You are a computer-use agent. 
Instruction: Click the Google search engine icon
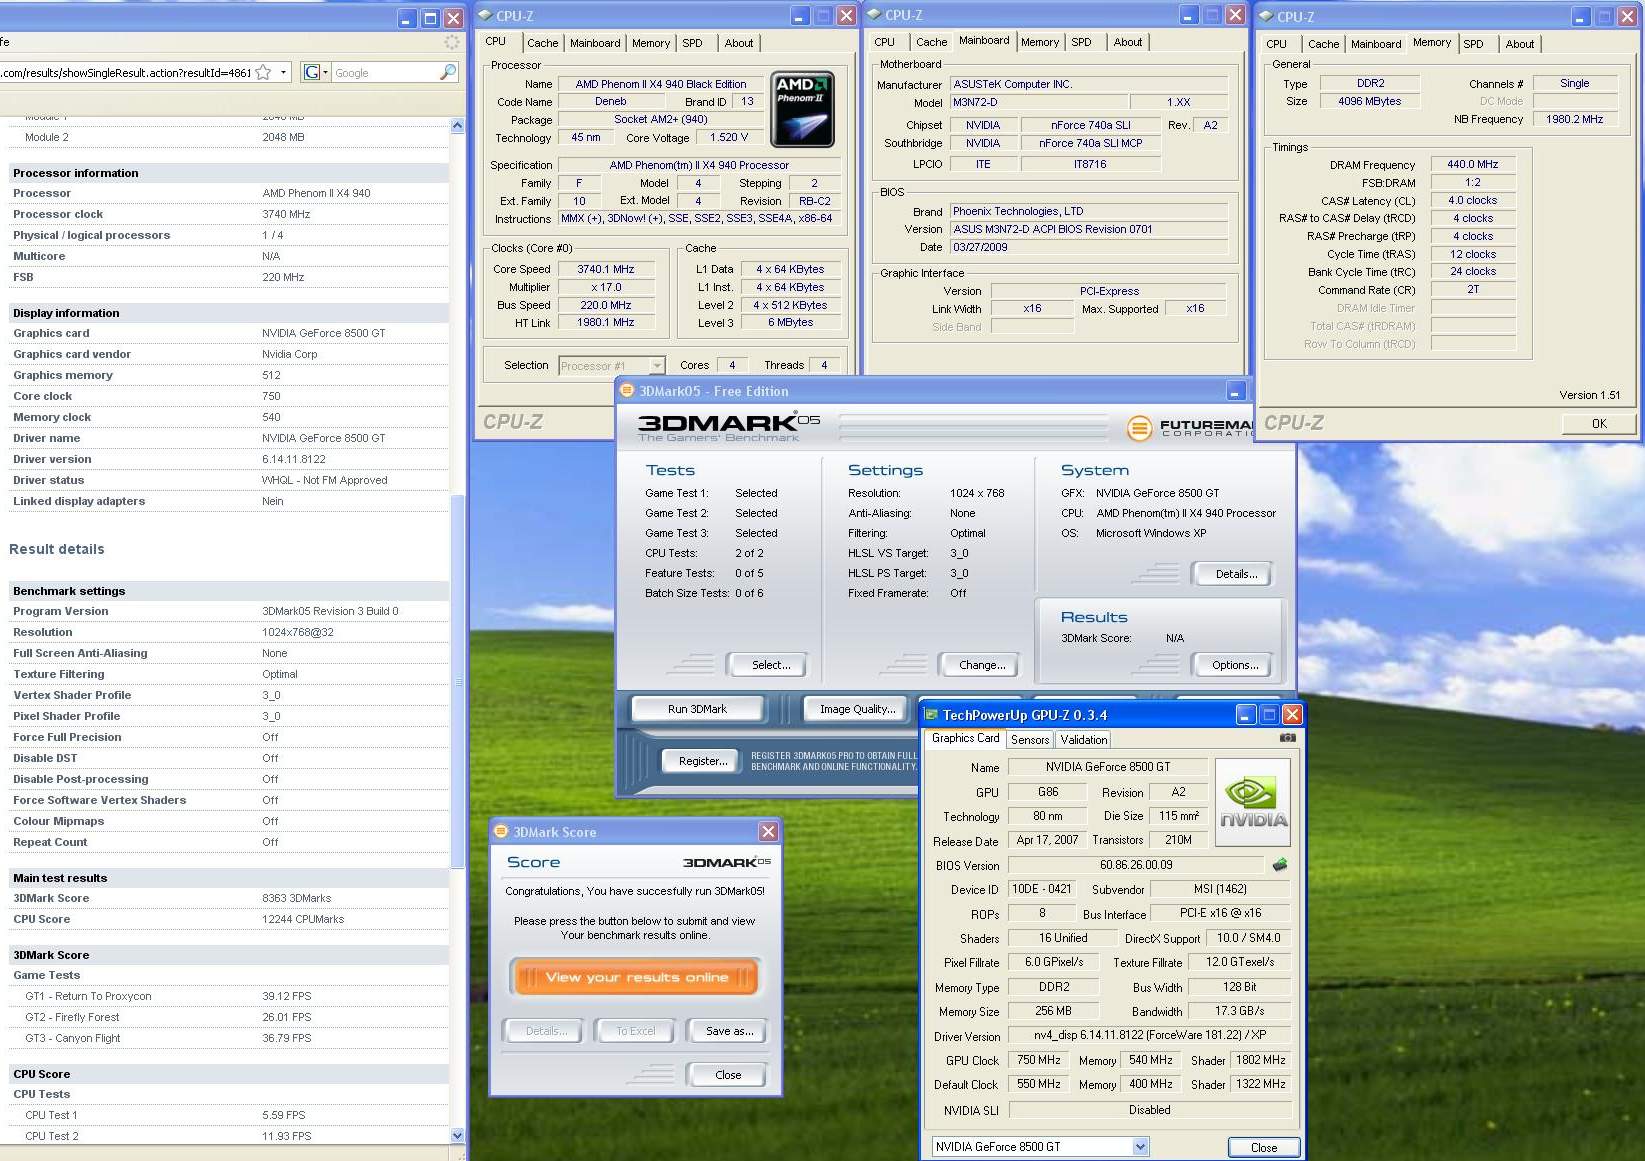pos(312,72)
